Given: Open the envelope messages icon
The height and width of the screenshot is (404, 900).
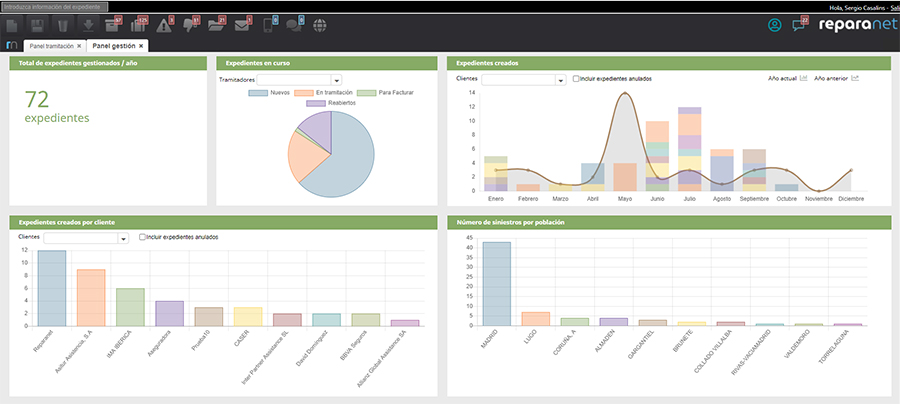Looking at the screenshot, I should pos(241,25).
